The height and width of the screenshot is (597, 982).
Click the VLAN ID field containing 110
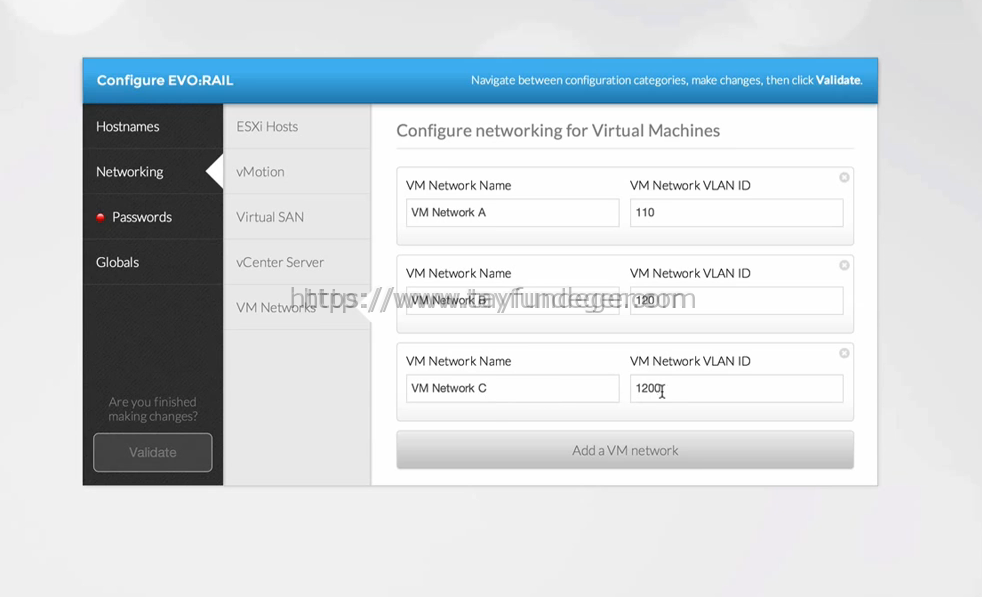(736, 213)
